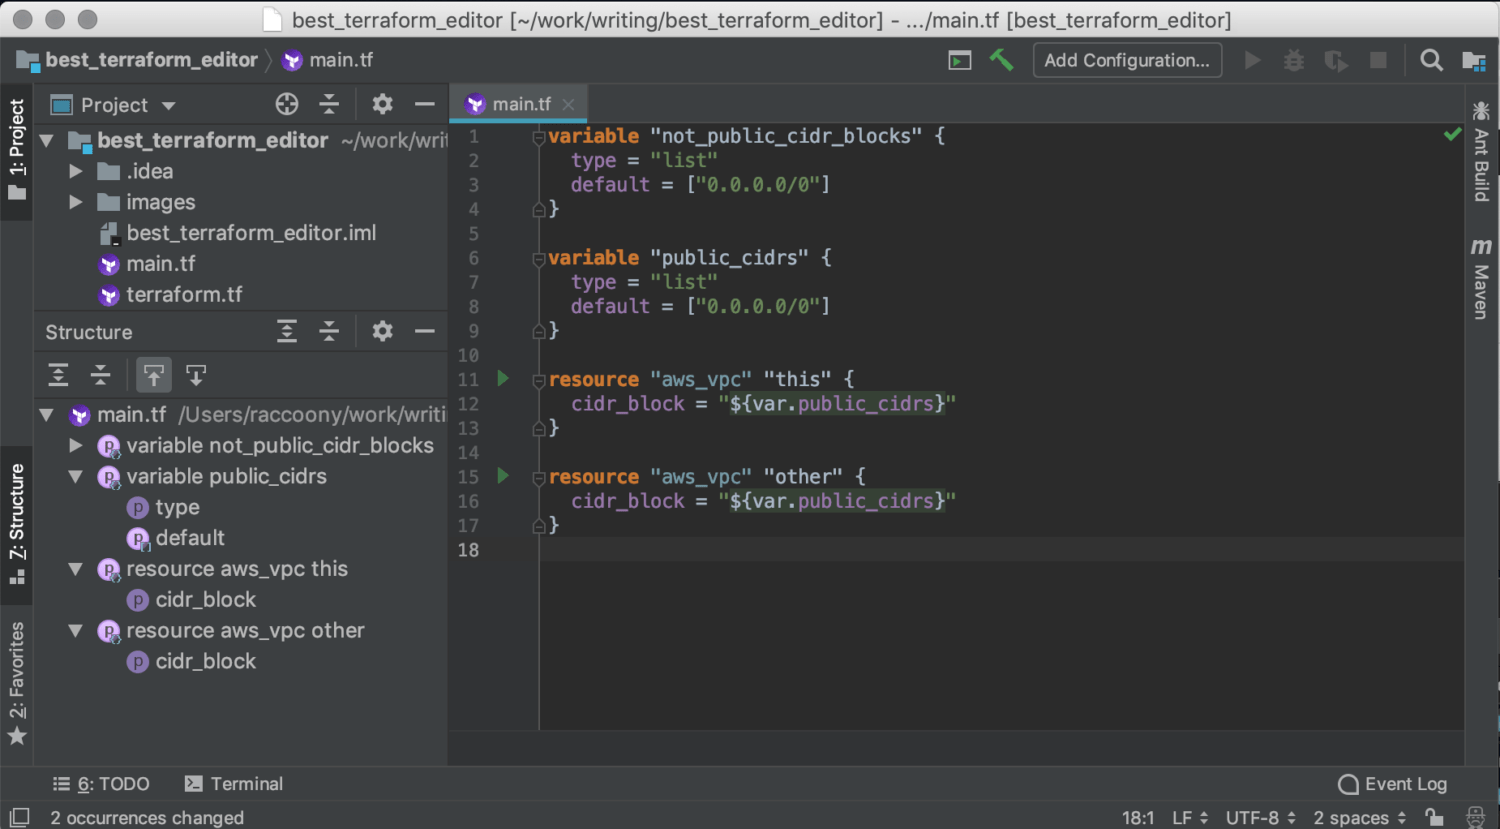1500x829 pixels.
Task: Open the 2: Favorites tool window tab
Action: click(17, 682)
